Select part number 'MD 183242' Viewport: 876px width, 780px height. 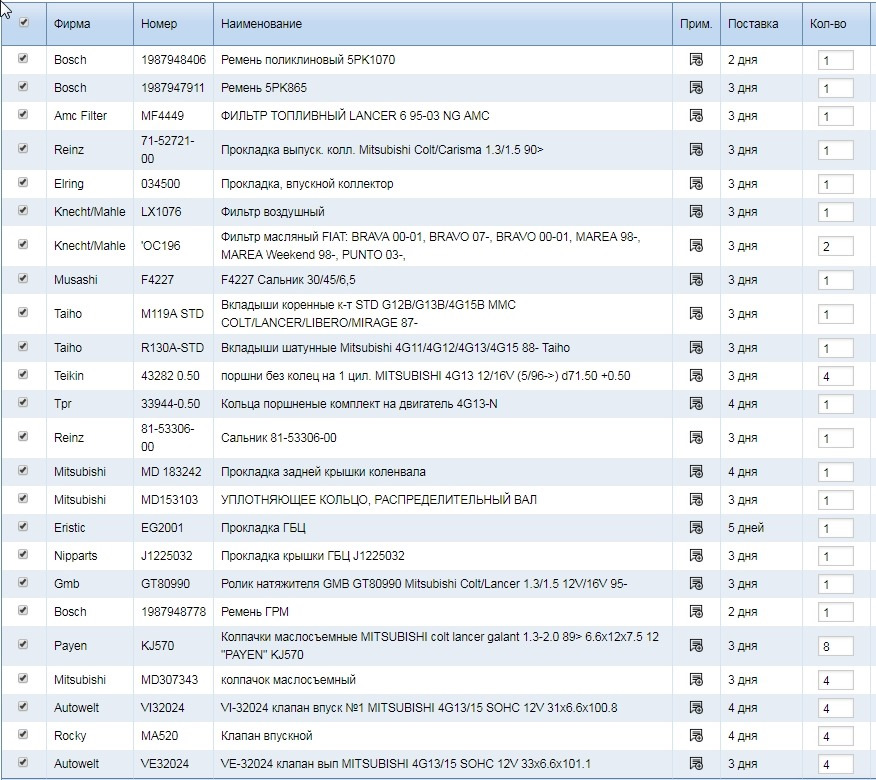point(171,472)
